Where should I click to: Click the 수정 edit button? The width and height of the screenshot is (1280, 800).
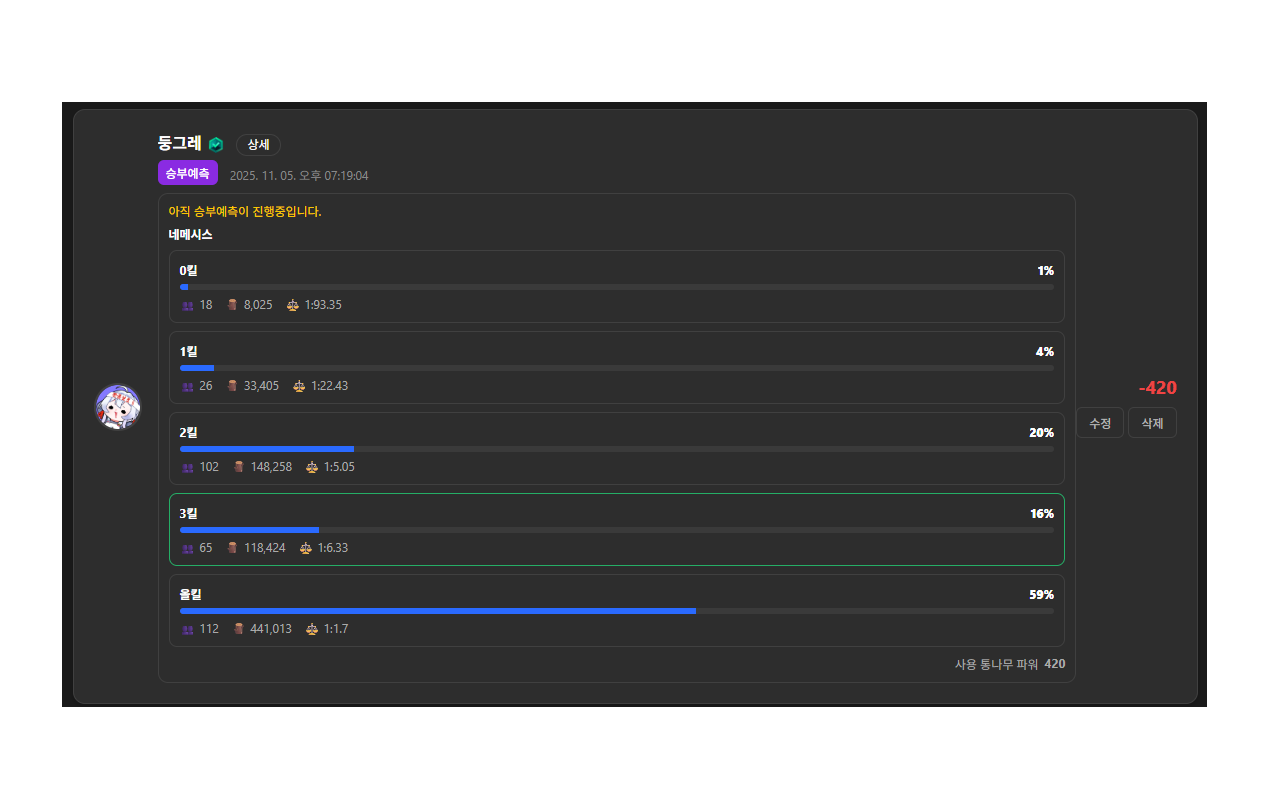click(x=1100, y=423)
